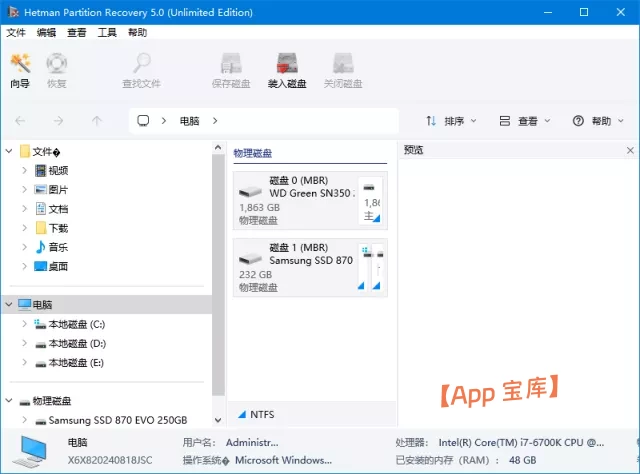Click X6X820240818JSC computer name
The image size is (640, 474).
(110, 460)
